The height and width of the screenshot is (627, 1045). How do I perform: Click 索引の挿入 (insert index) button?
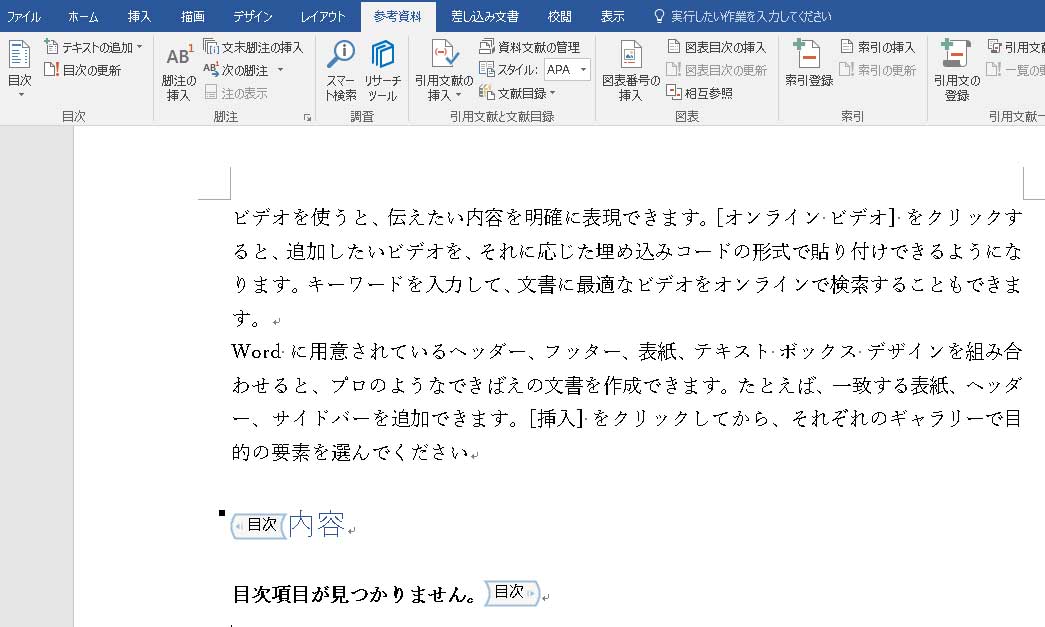pyautogui.click(x=877, y=47)
